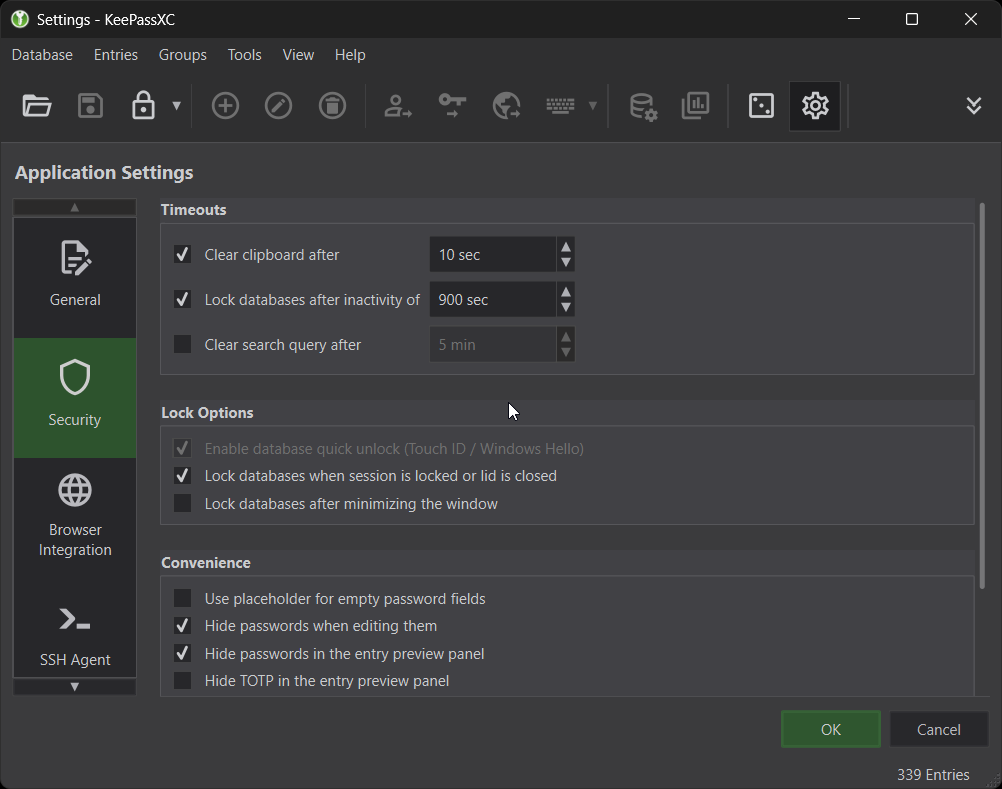This screenshot has width=1002, height=789.
Task: Delete entry using trash can icon
Action: 332,105
